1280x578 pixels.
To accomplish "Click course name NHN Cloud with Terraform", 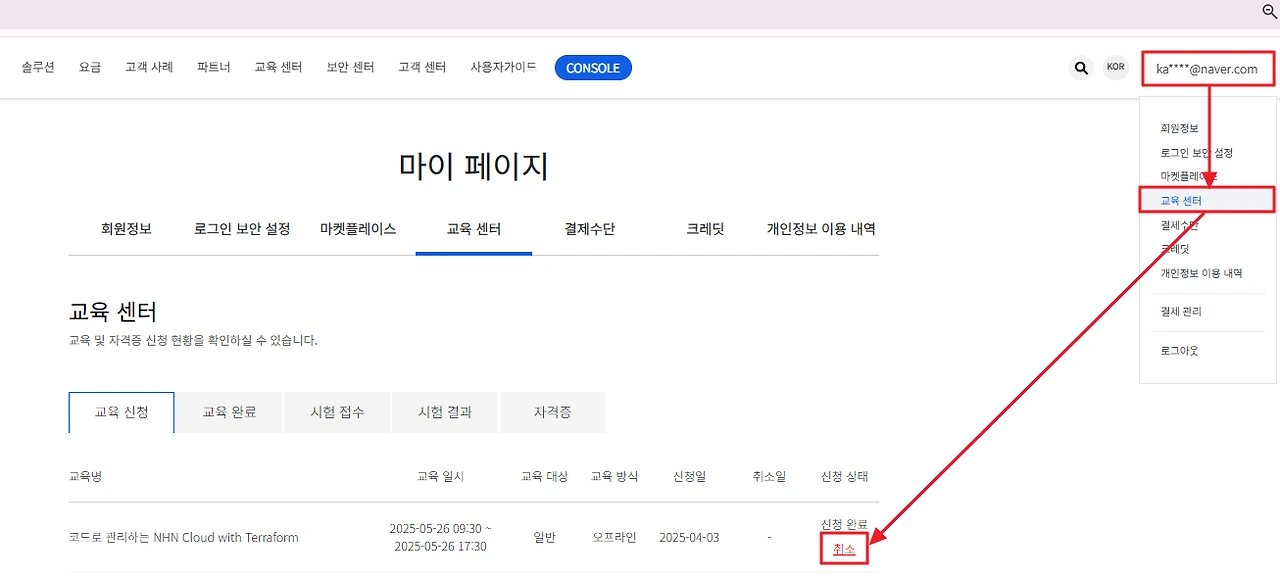I will (184, 537).
